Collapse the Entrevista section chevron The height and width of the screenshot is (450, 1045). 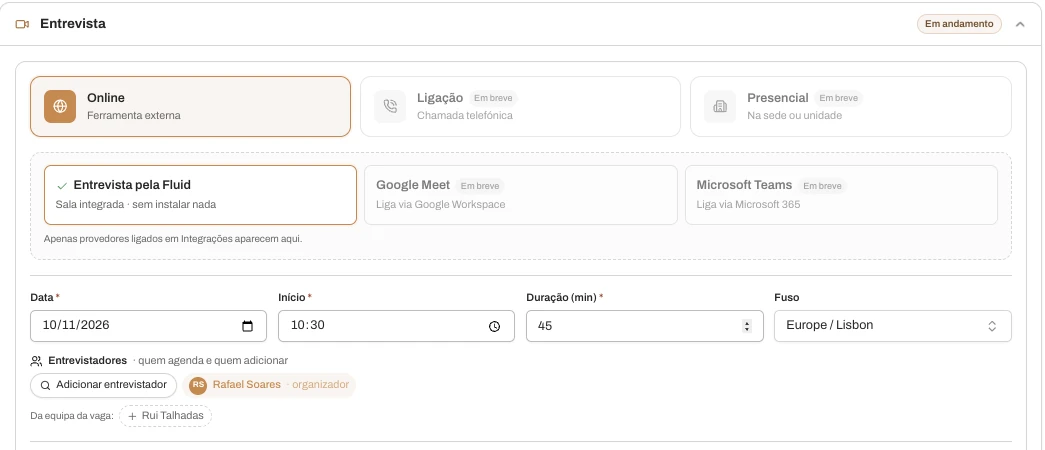(1020, 24)
